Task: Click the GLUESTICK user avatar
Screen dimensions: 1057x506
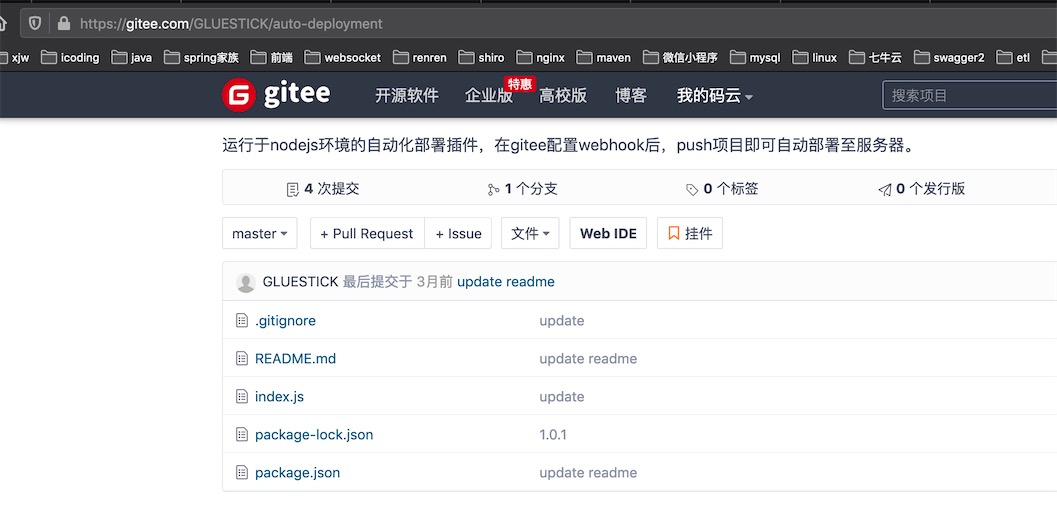Action: pos(246,283)
